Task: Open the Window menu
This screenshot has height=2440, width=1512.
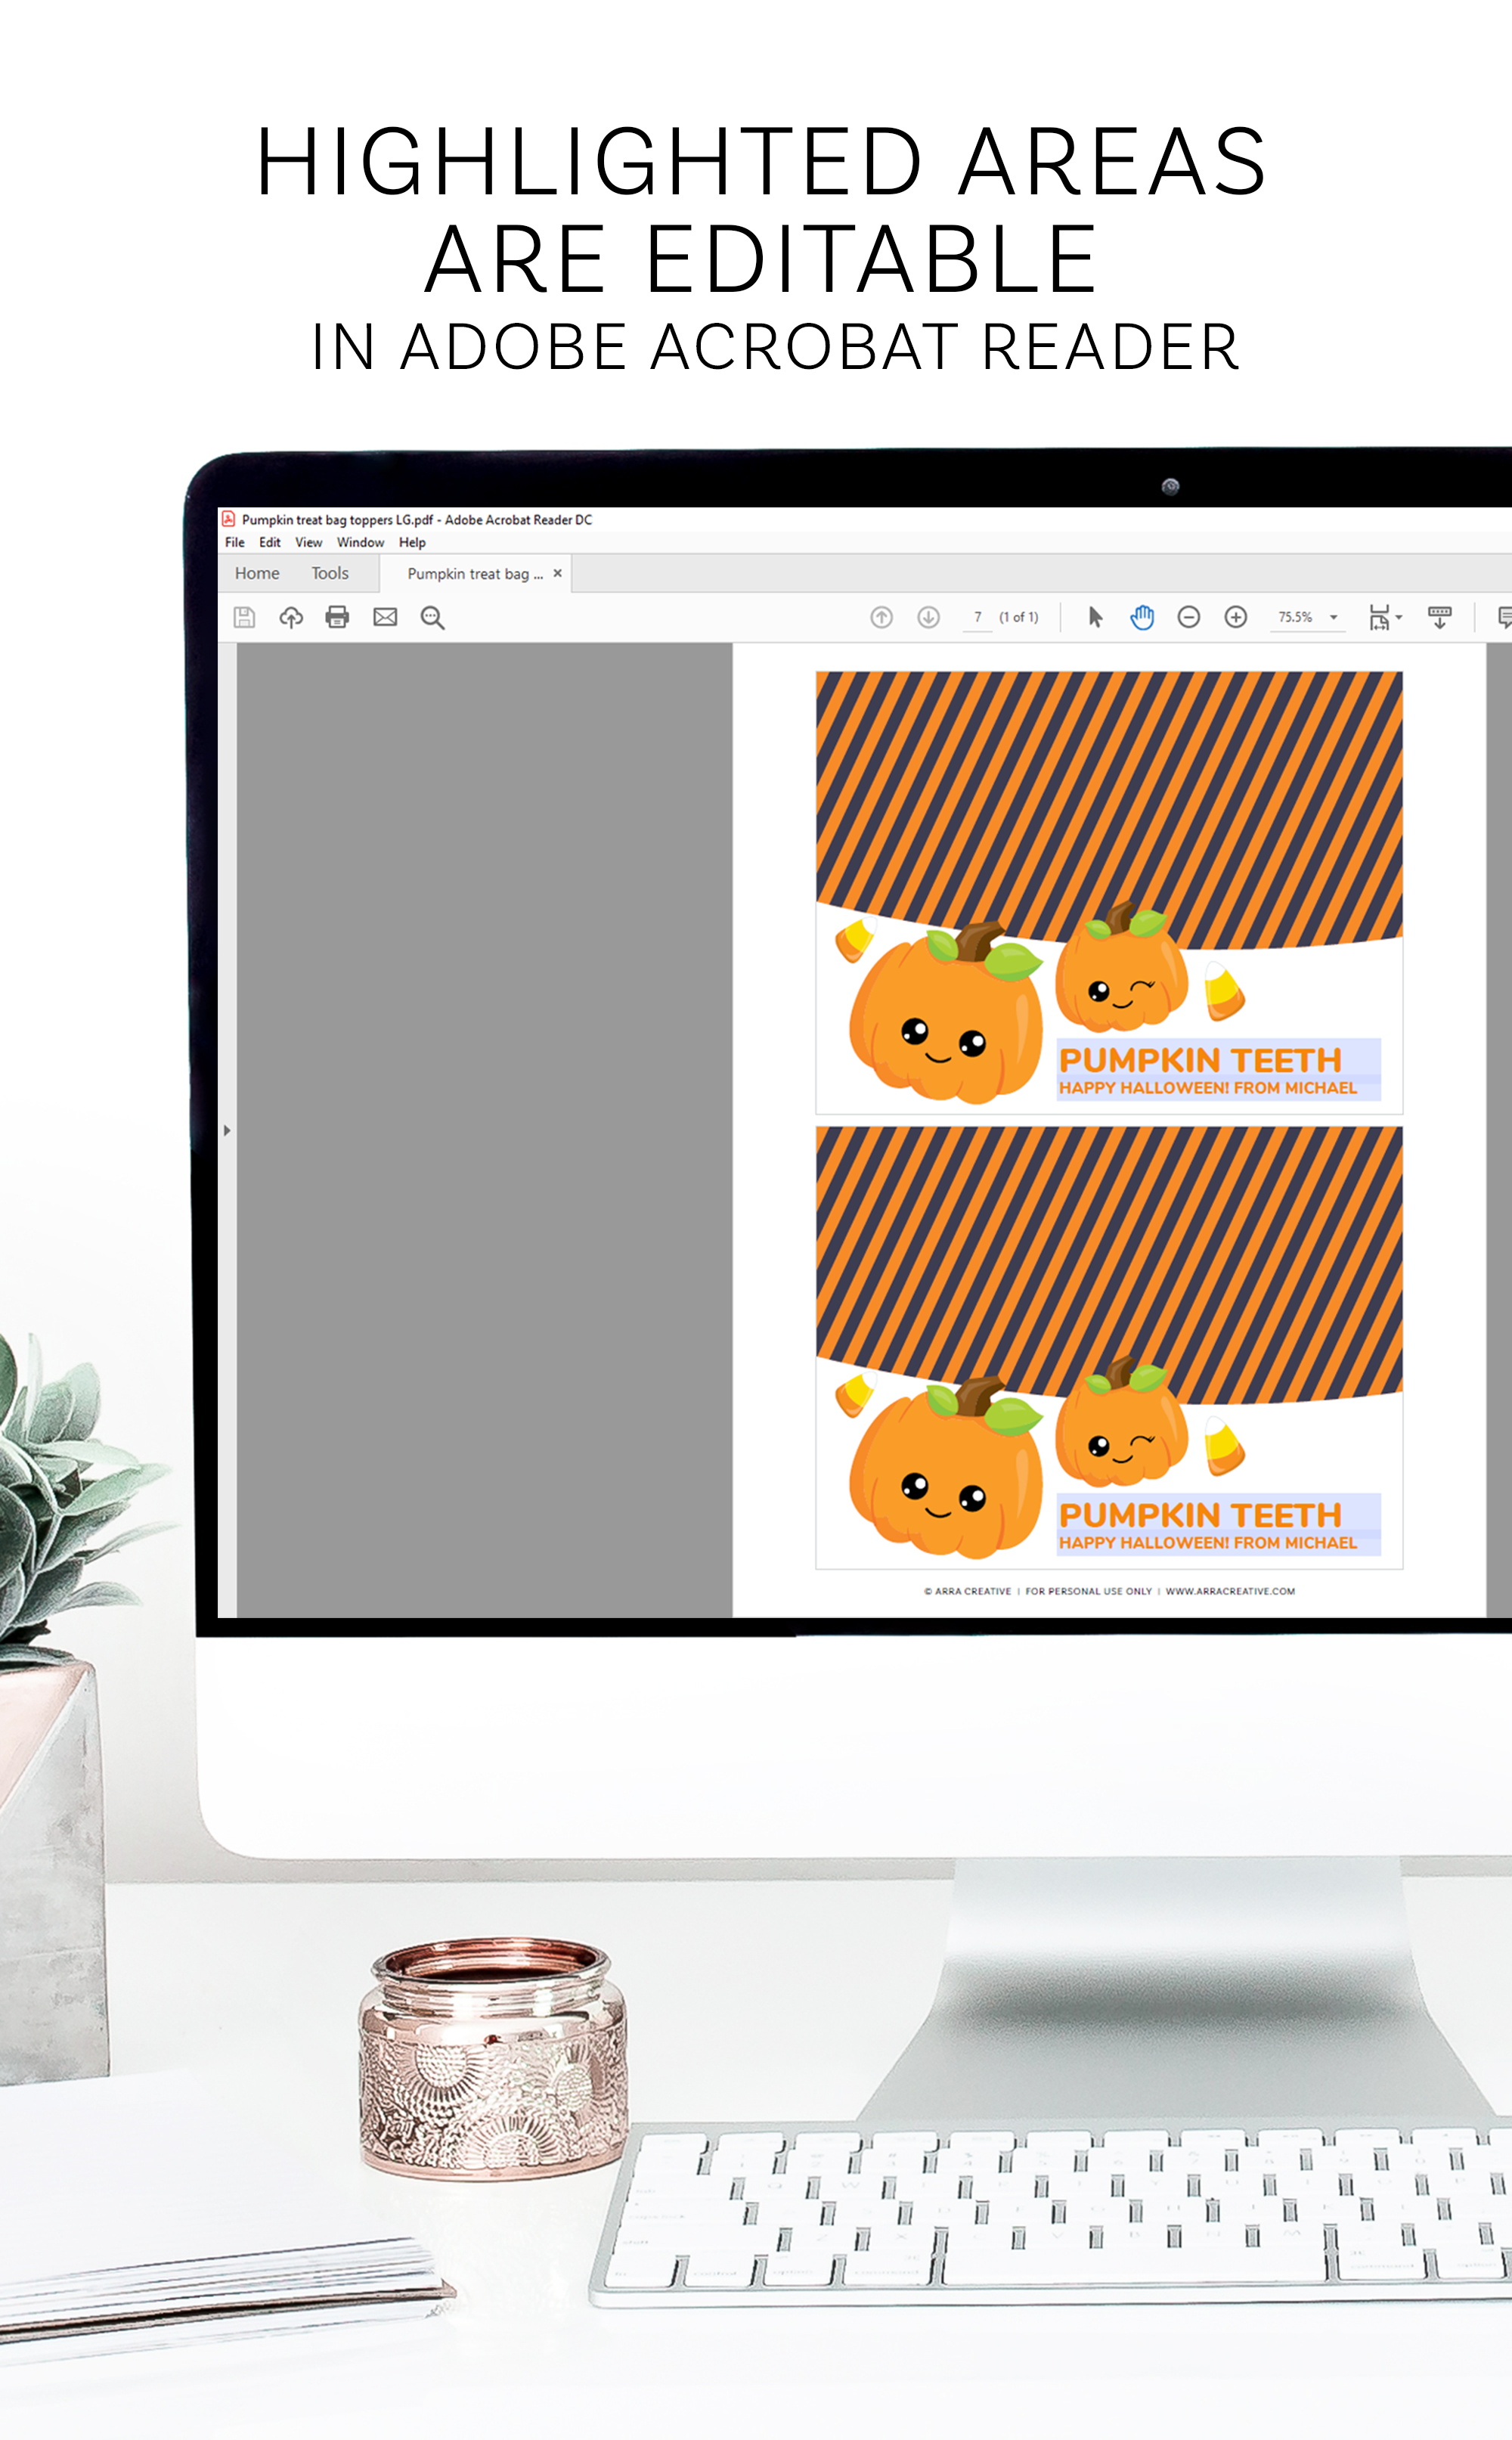Action: [360, 542]
